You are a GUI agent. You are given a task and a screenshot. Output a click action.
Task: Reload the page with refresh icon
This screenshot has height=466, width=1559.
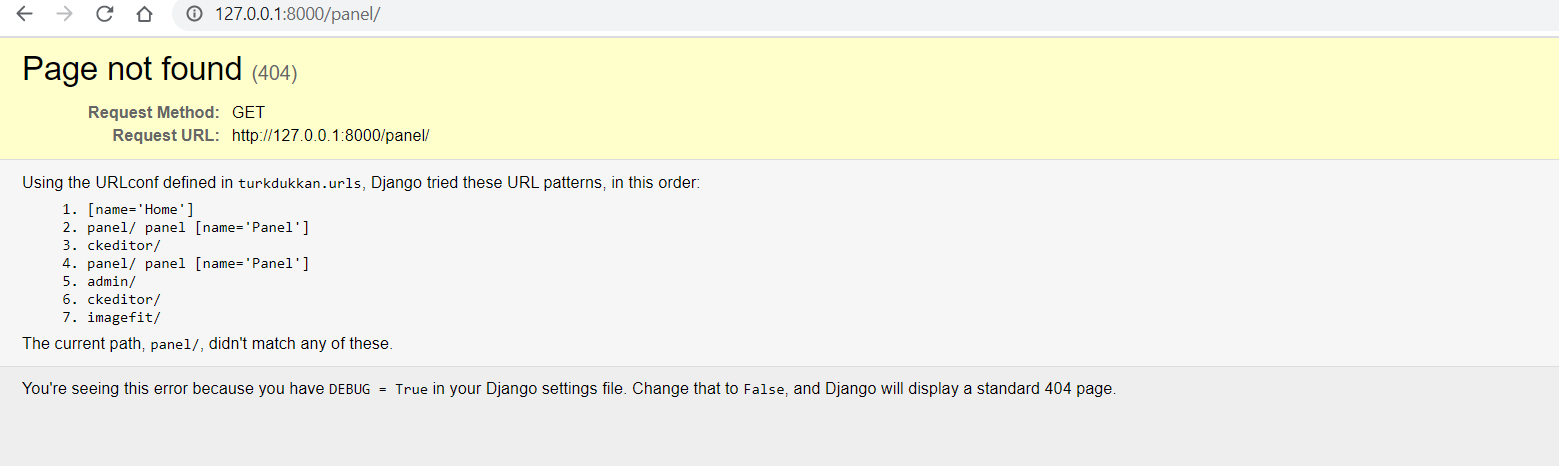tap(105, 15)
